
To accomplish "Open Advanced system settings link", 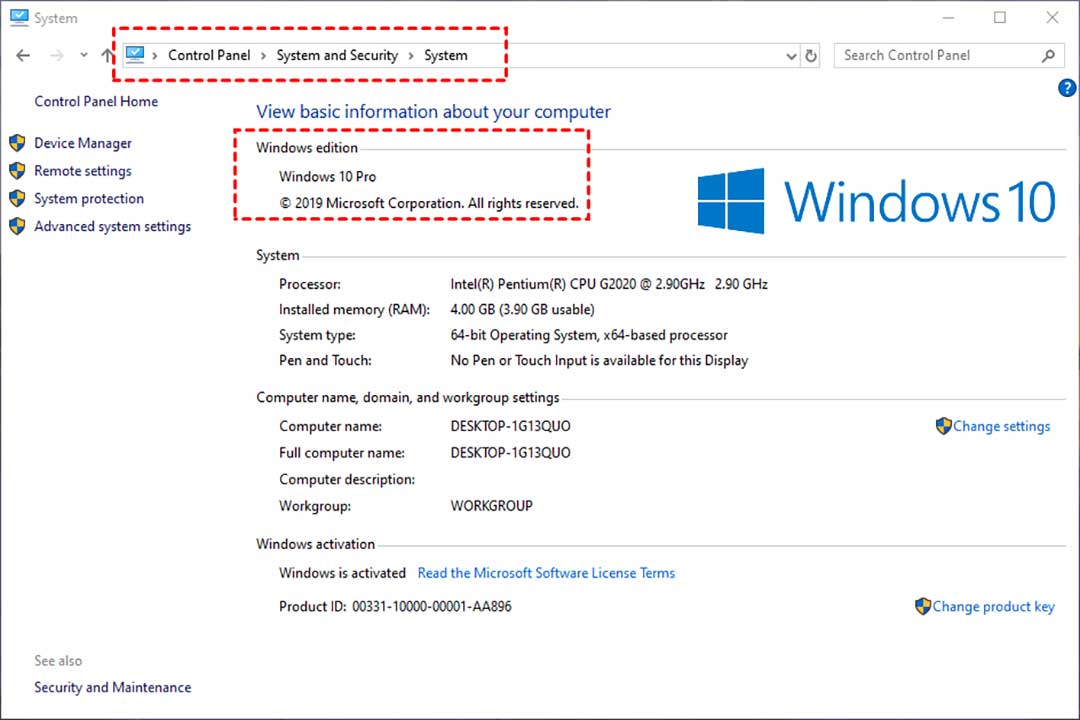I will (x=112, y=226).
